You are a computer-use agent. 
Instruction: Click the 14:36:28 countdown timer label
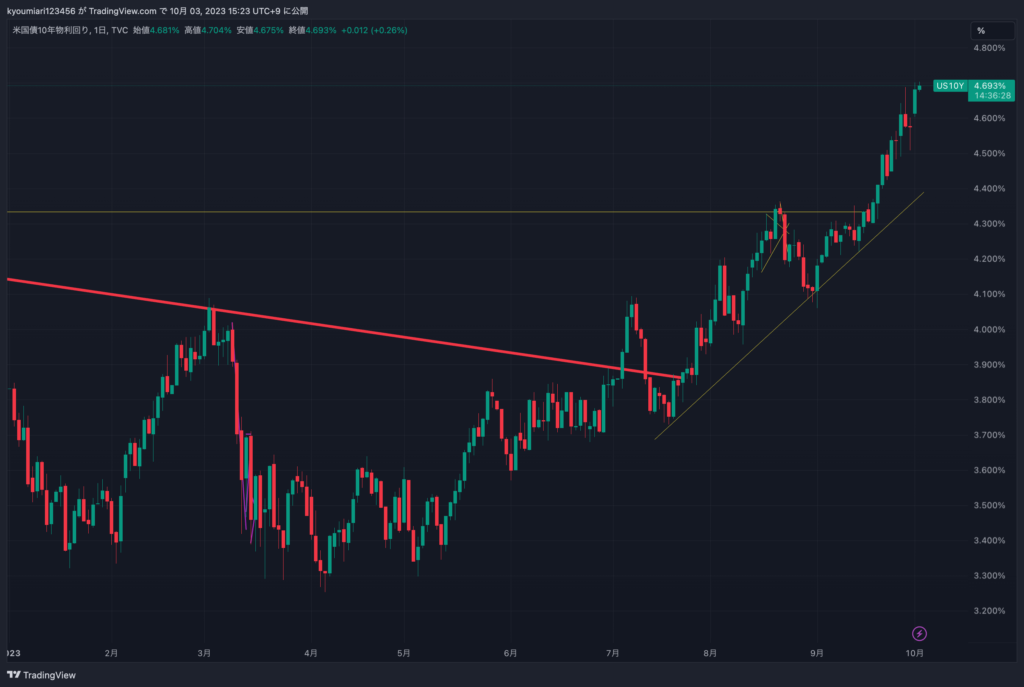click(x=992, y=96)
